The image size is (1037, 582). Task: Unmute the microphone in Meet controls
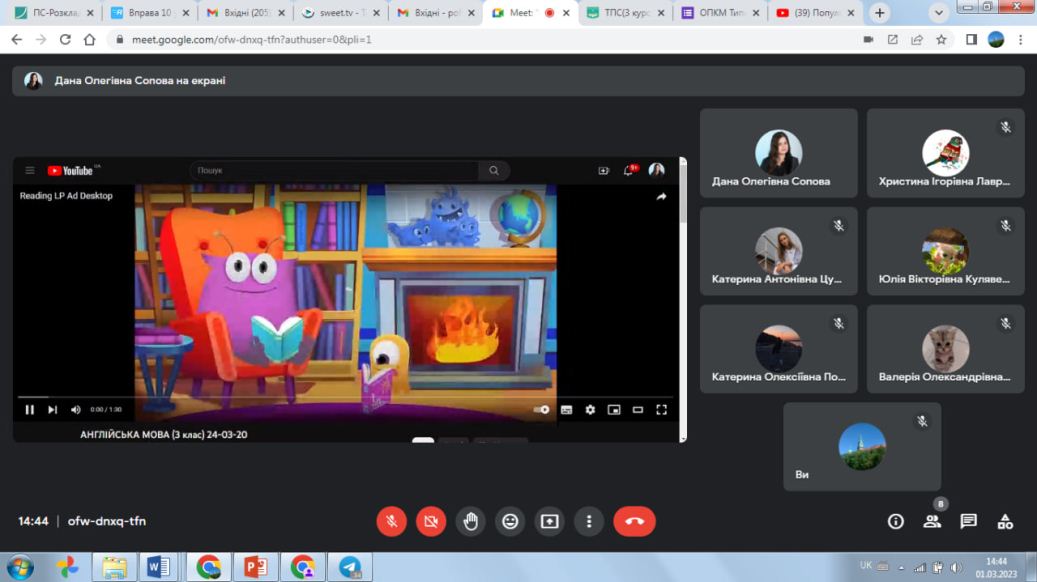click(x=391, y=521)
